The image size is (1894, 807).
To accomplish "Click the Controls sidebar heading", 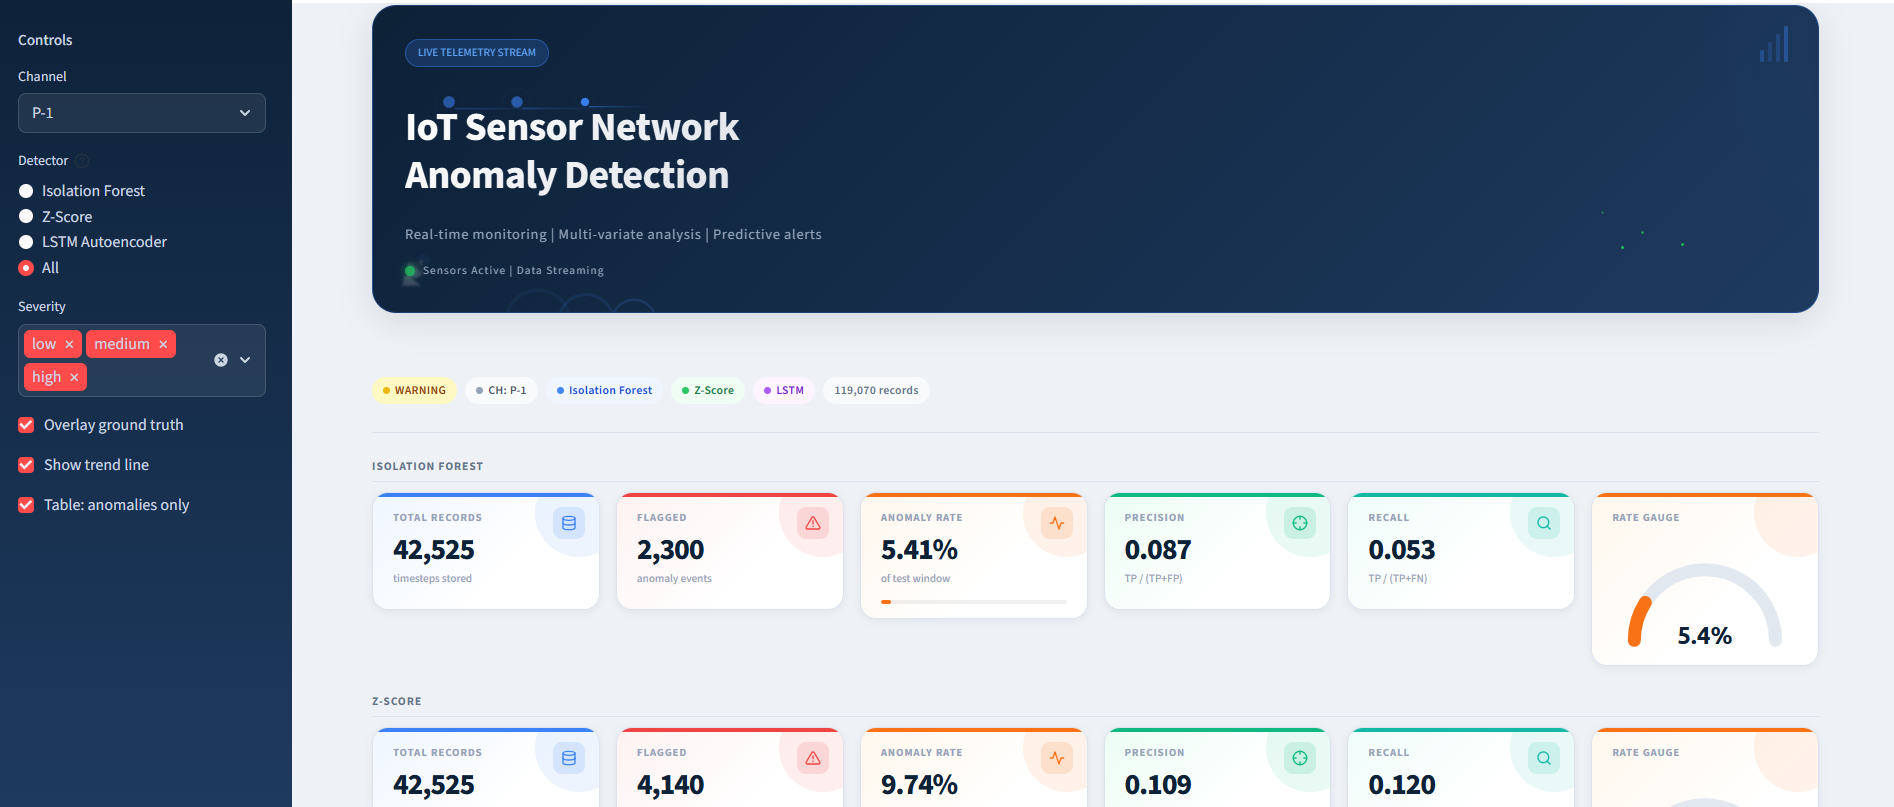I will point(45,40).
